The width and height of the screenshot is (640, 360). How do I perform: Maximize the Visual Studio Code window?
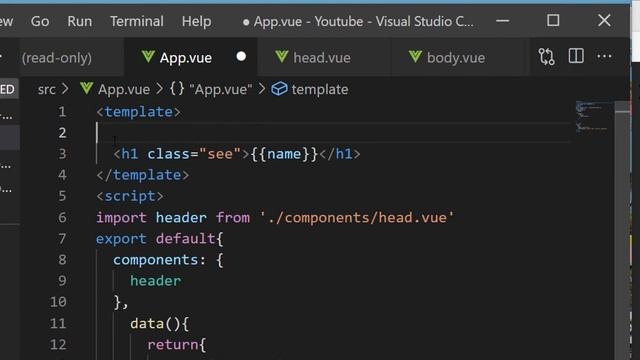553,20
